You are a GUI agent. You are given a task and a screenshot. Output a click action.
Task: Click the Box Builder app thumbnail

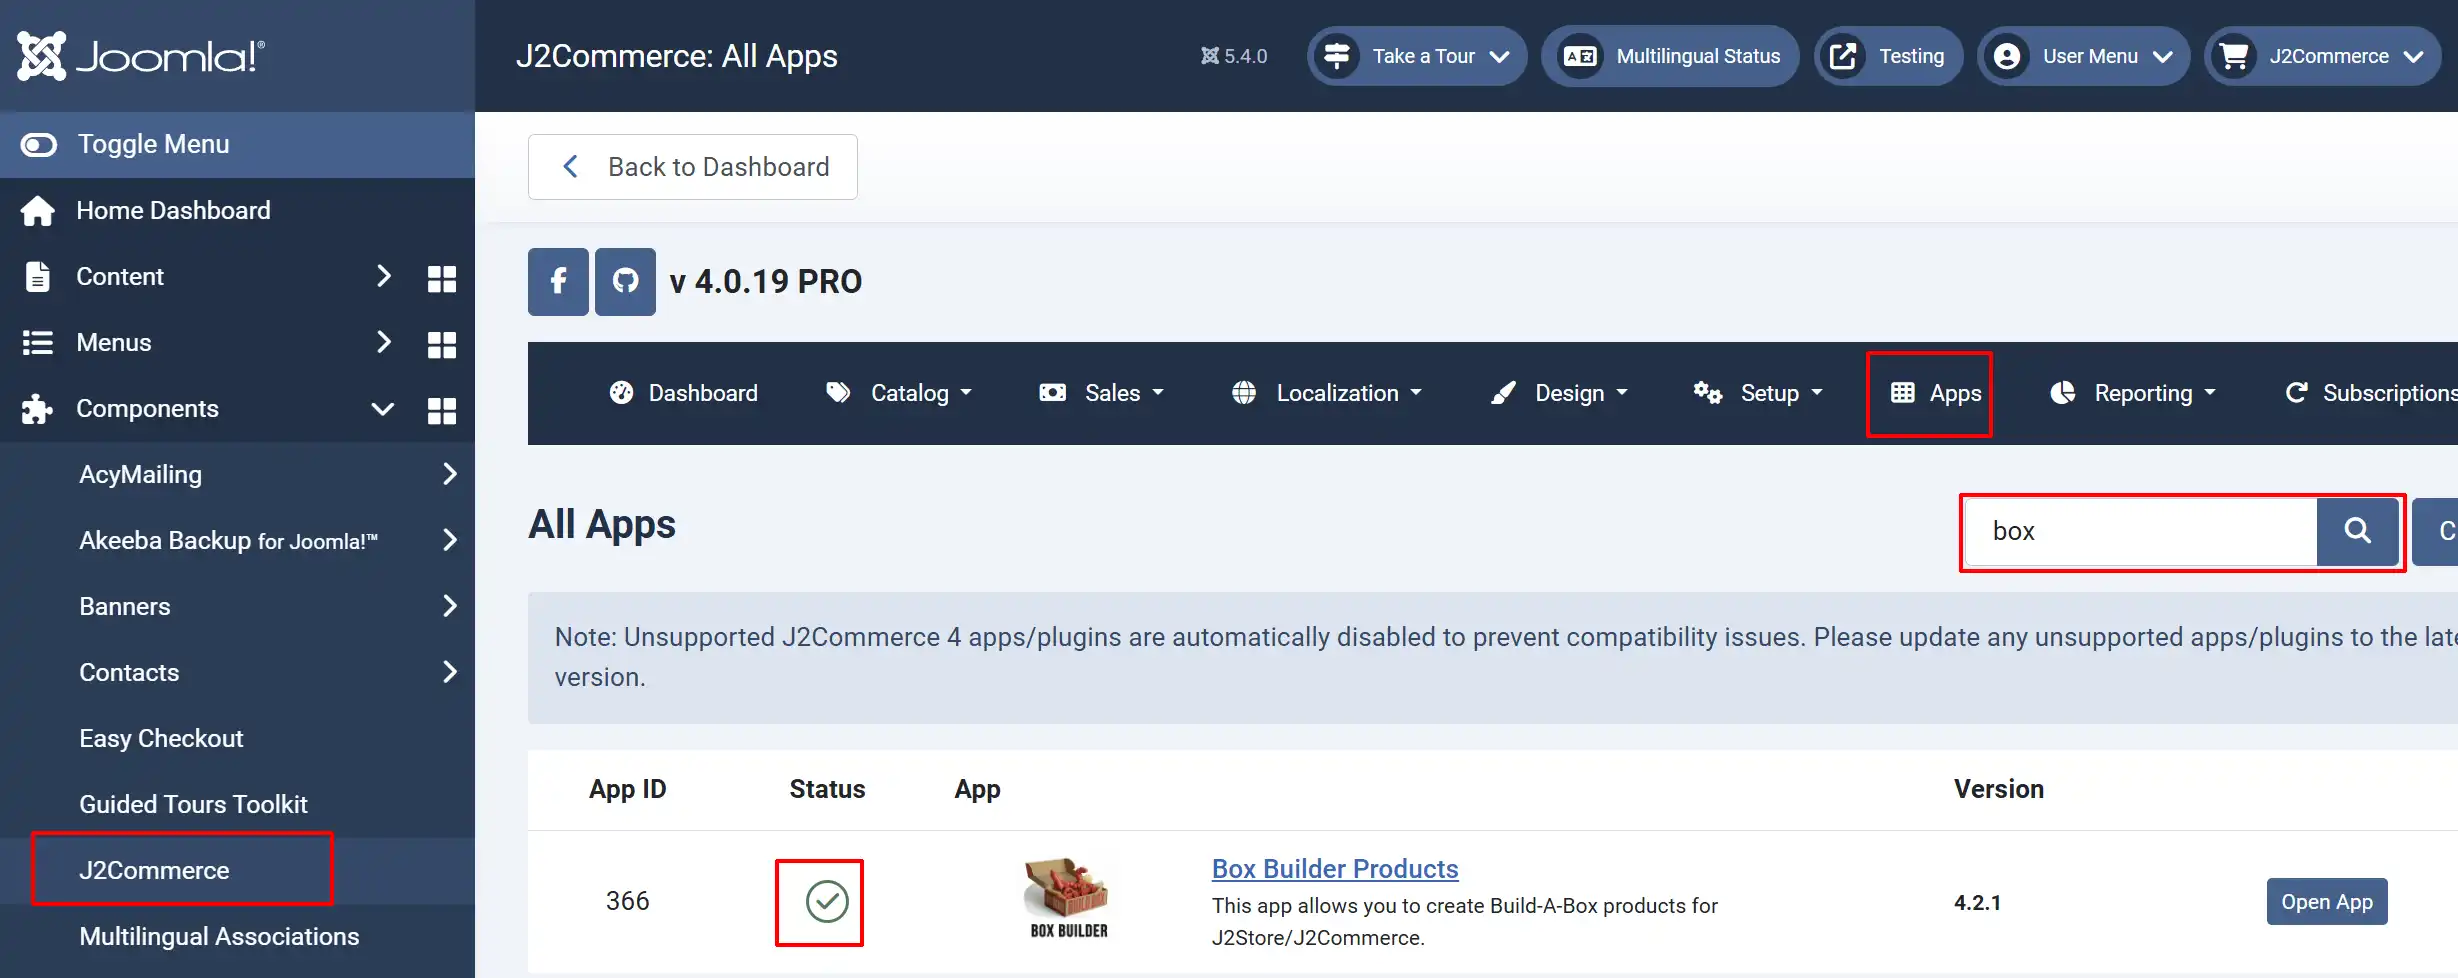(x=1068, y=897)
